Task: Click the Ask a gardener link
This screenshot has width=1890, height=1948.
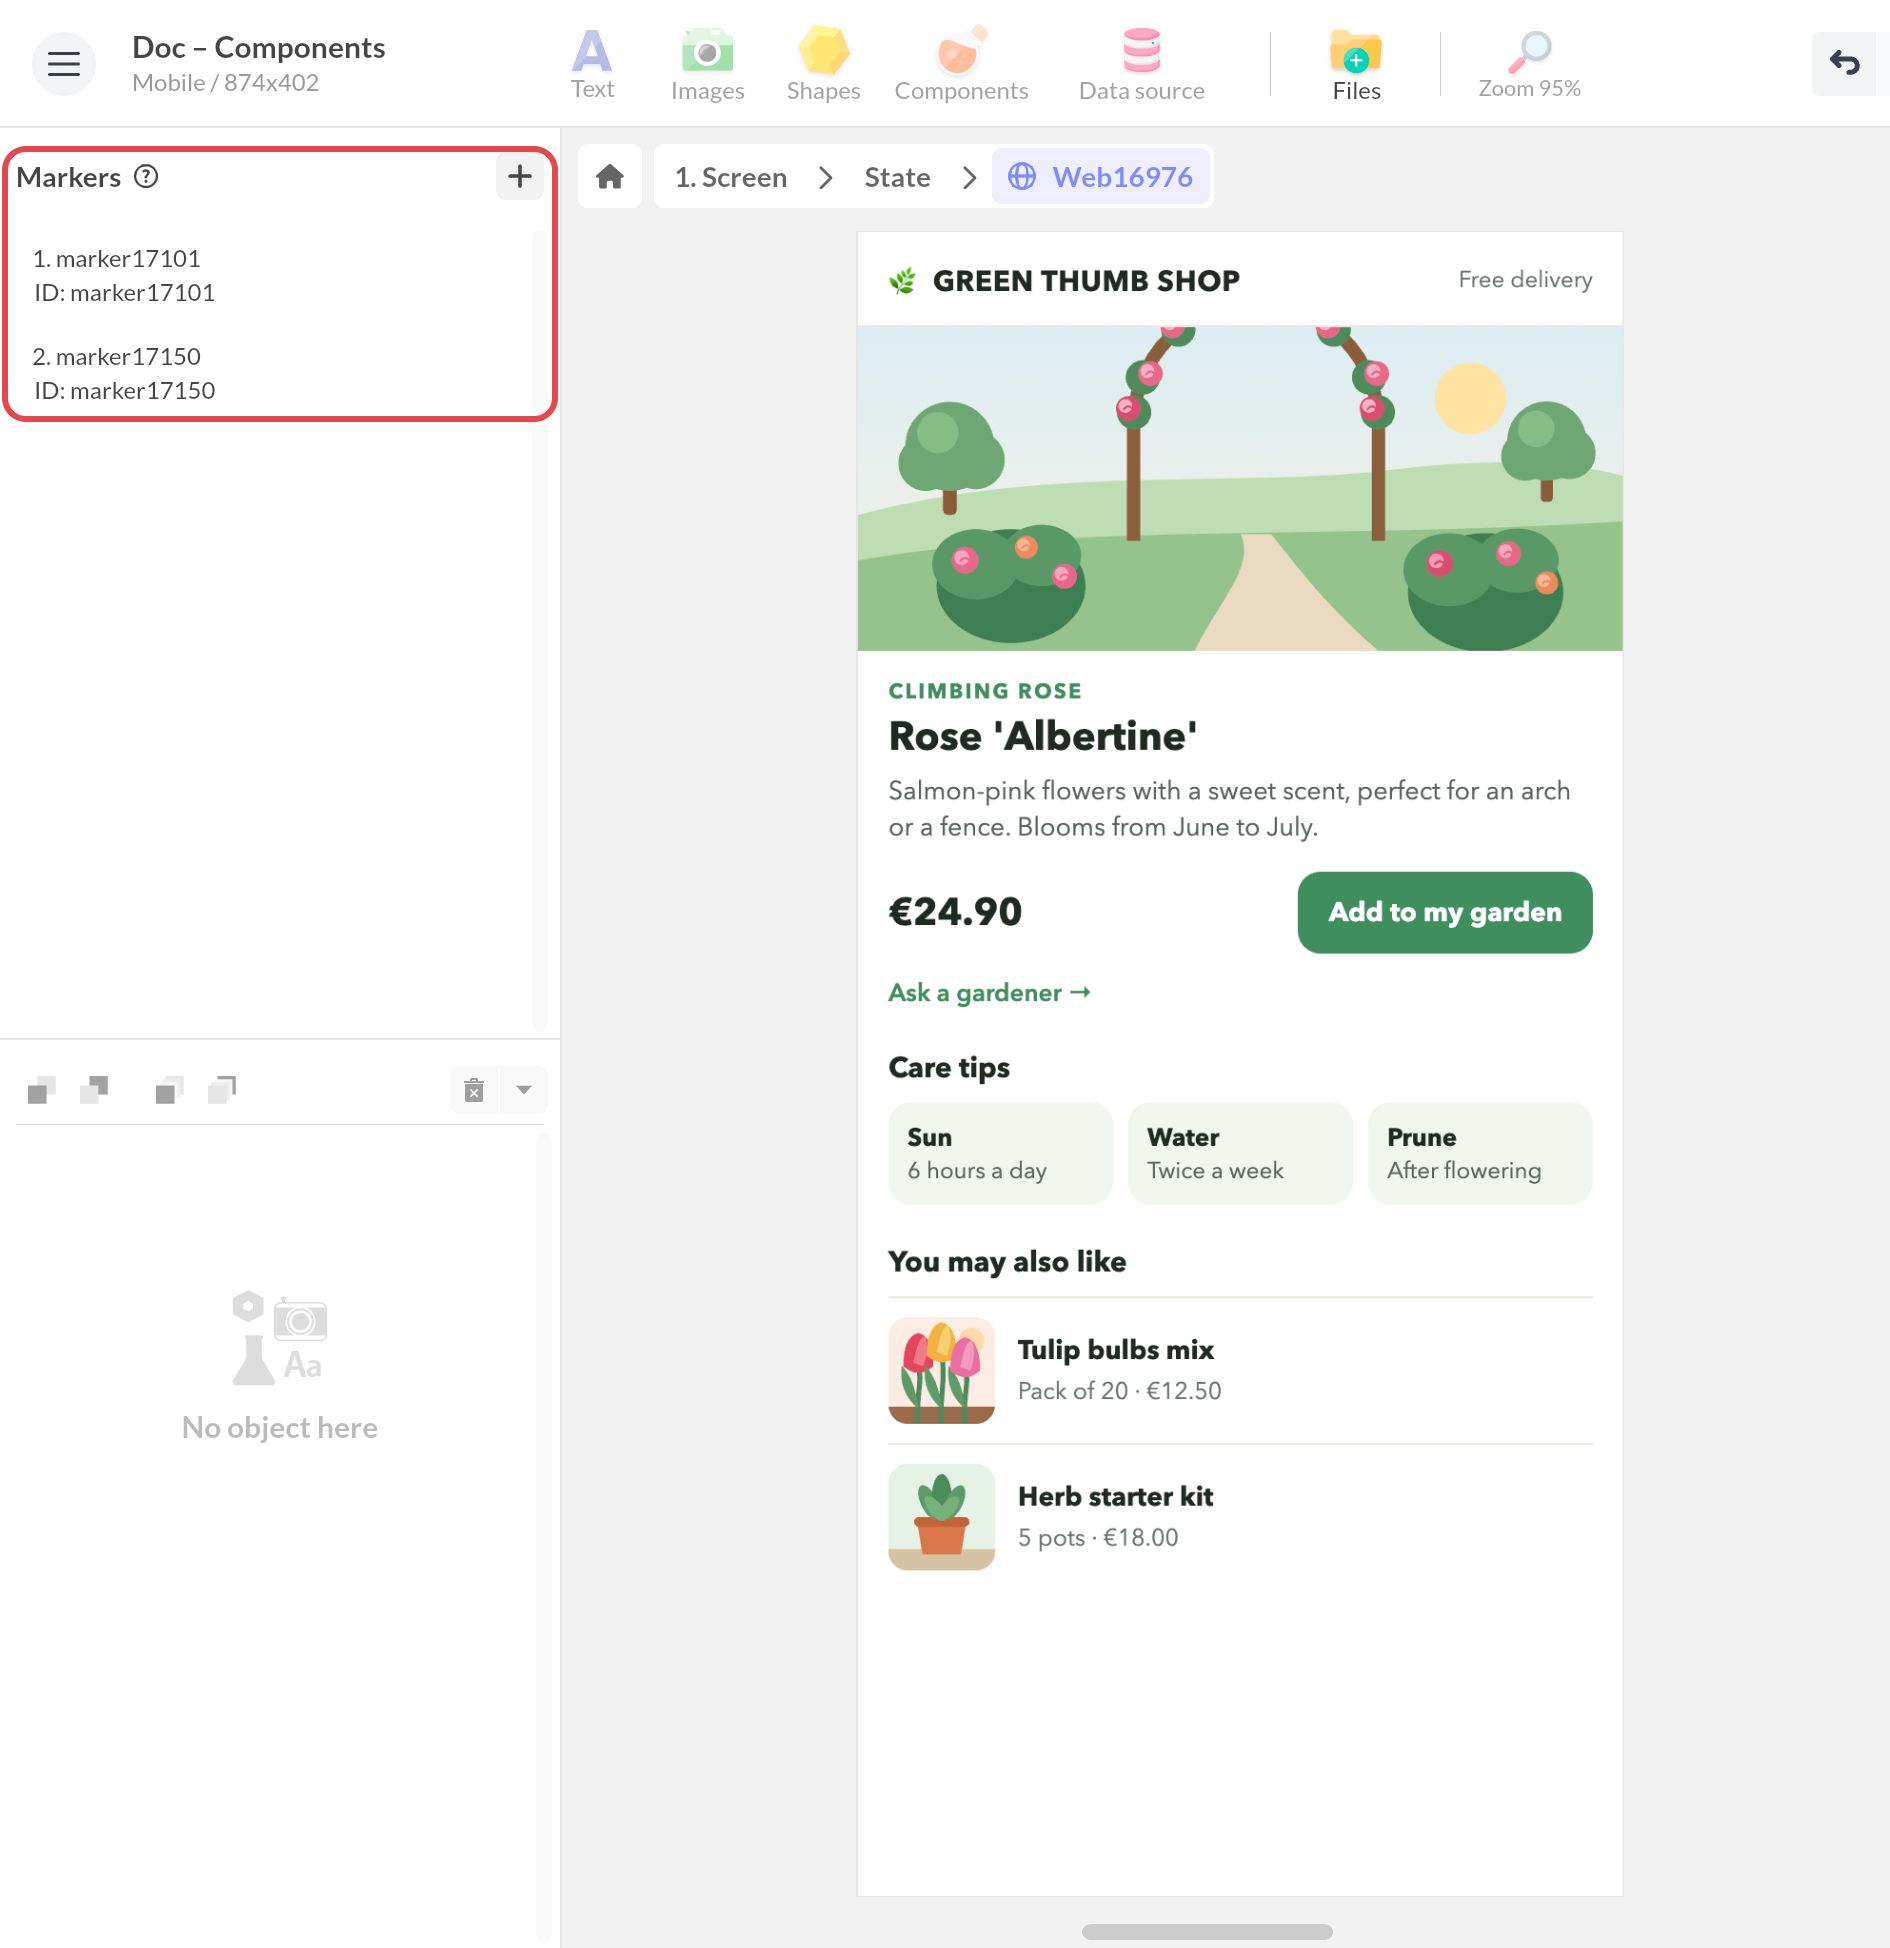Action: tap(989, 993)
